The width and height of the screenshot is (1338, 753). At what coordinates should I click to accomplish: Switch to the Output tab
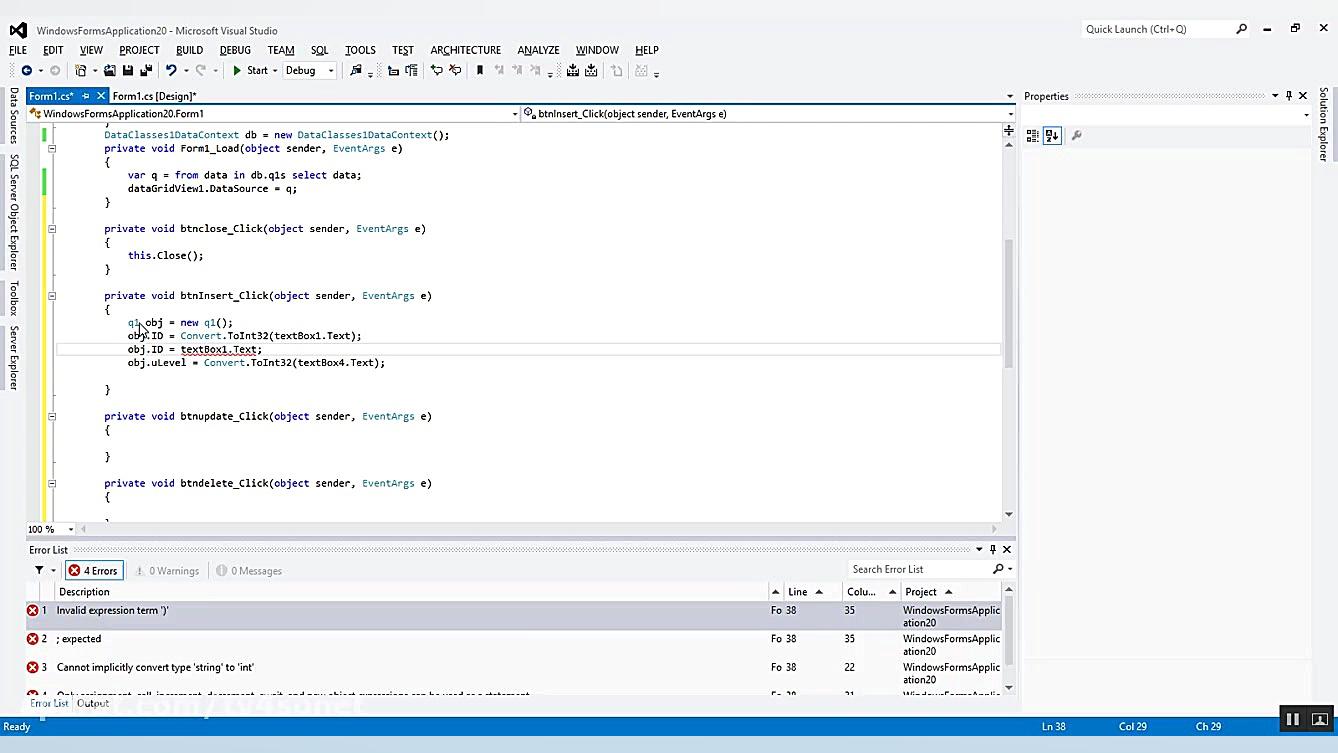click(93, 703)
